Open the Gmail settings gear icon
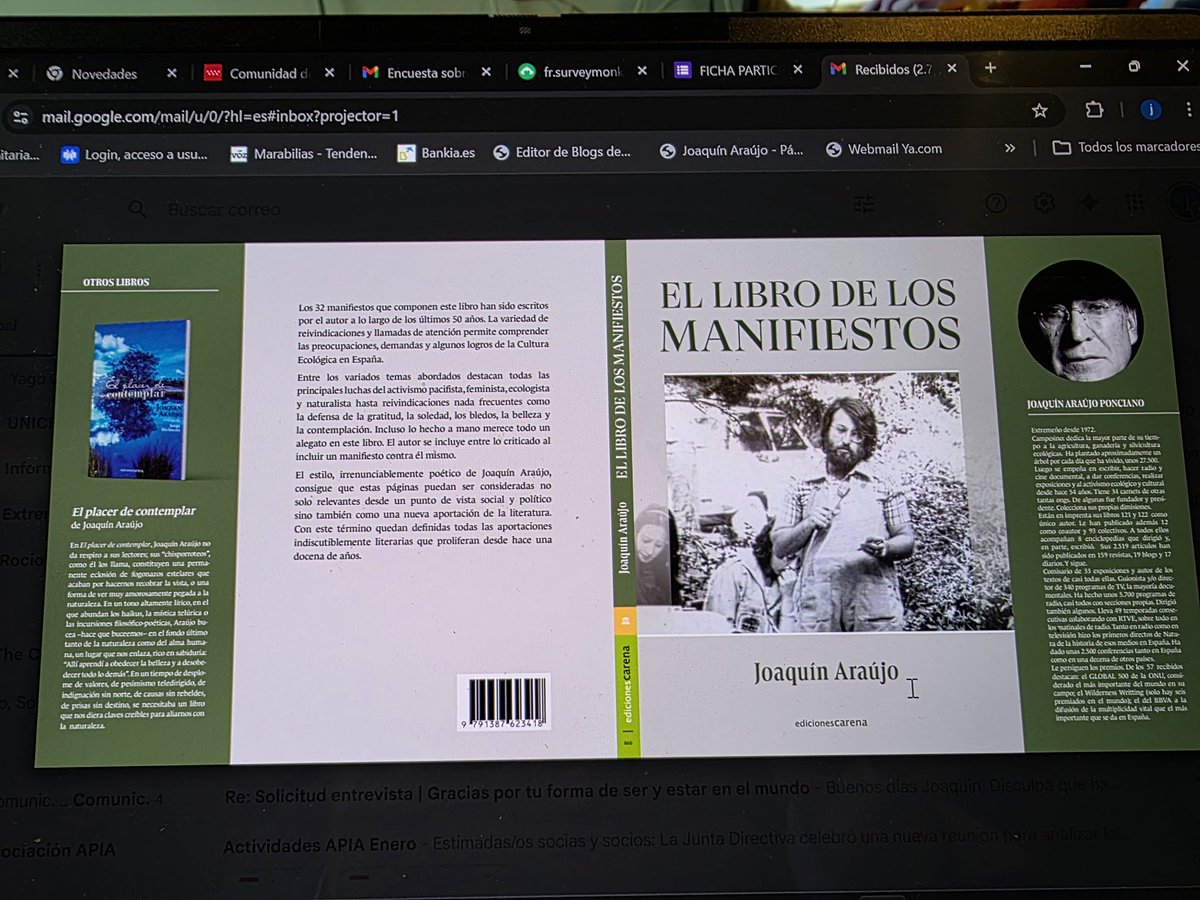The height and width of the screenshot is (900, 1200). (1043, 202)
